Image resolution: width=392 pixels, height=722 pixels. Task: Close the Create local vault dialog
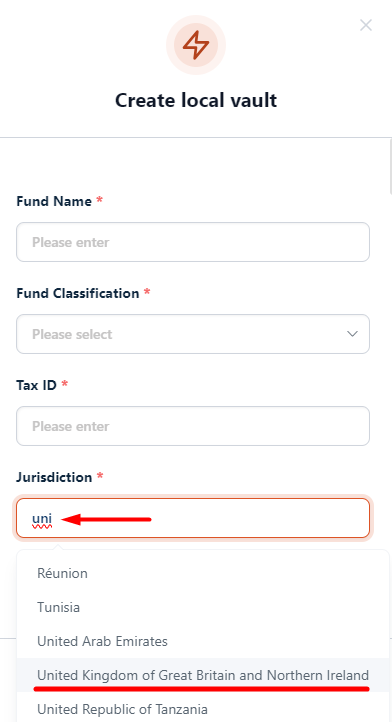pyautogui.click(x=366, y=25)
